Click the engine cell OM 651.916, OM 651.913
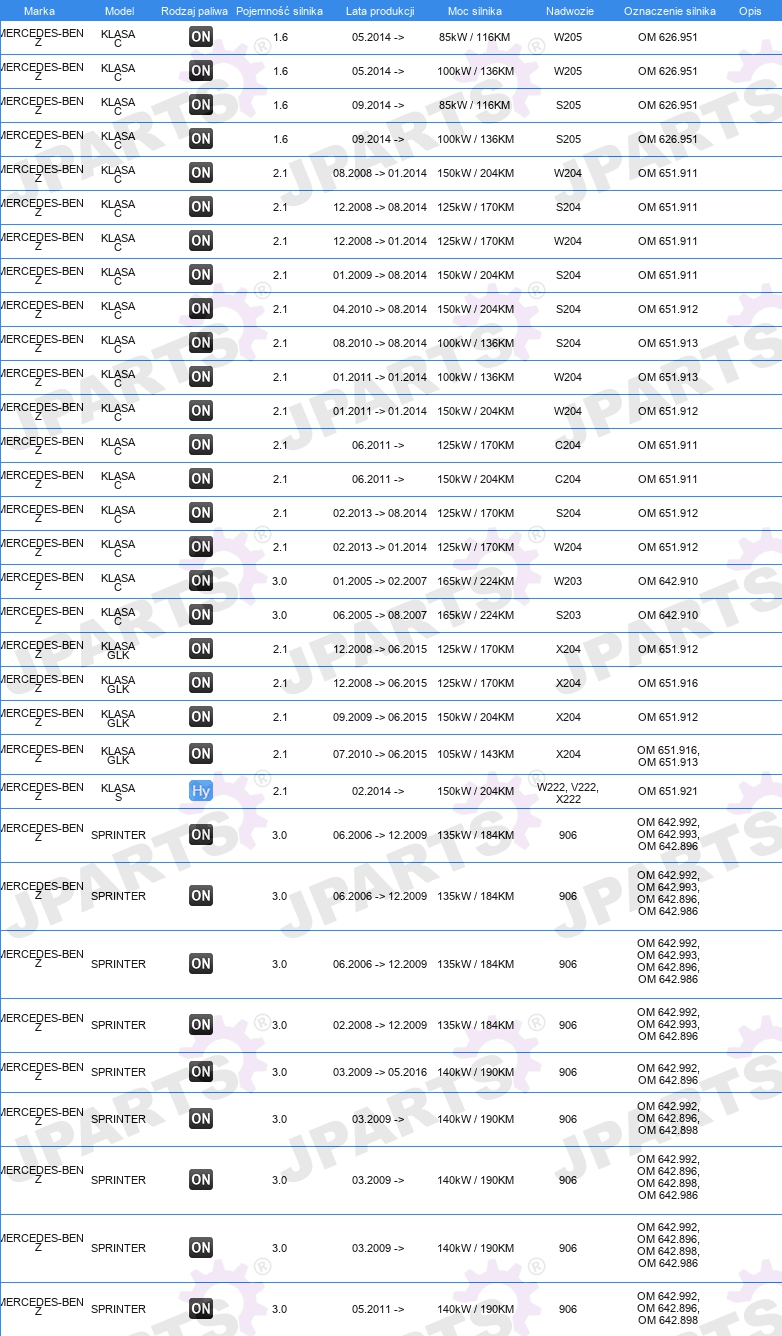Viewport: 782px width, 1336px height. pos(668,756)
